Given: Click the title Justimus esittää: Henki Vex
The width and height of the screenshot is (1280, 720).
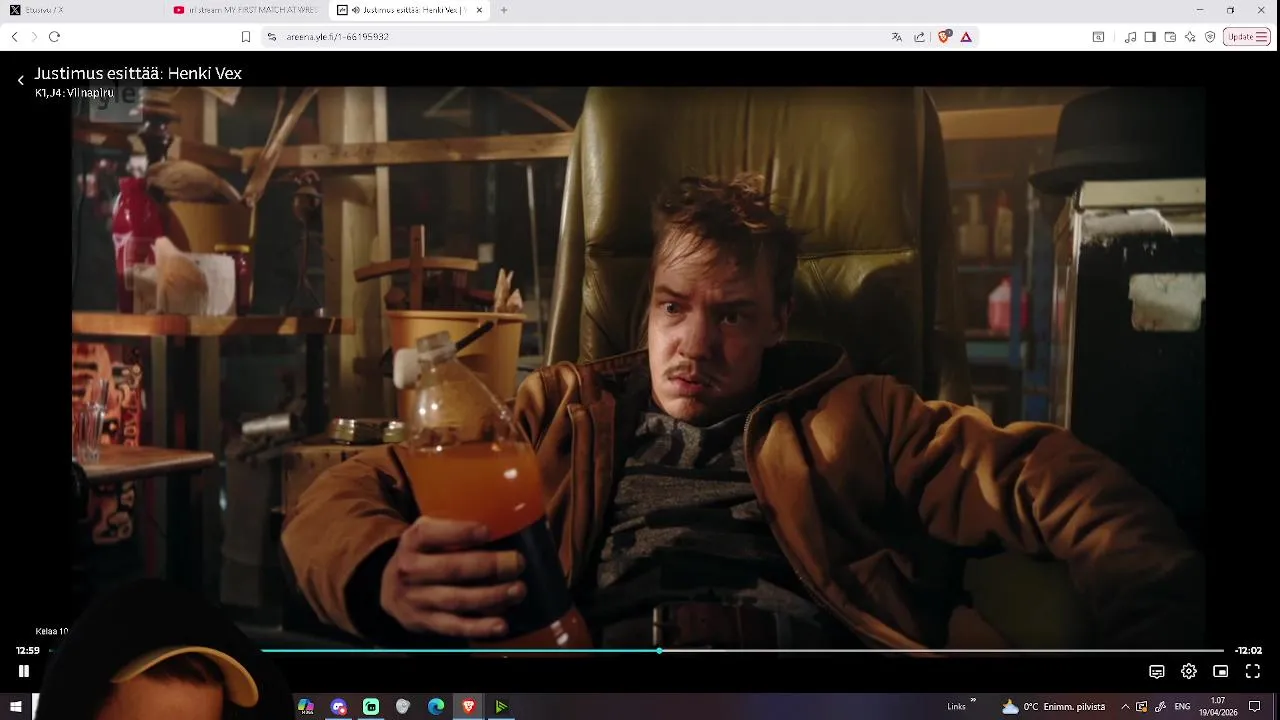Looking at the screenshot, I should (138, 74).
